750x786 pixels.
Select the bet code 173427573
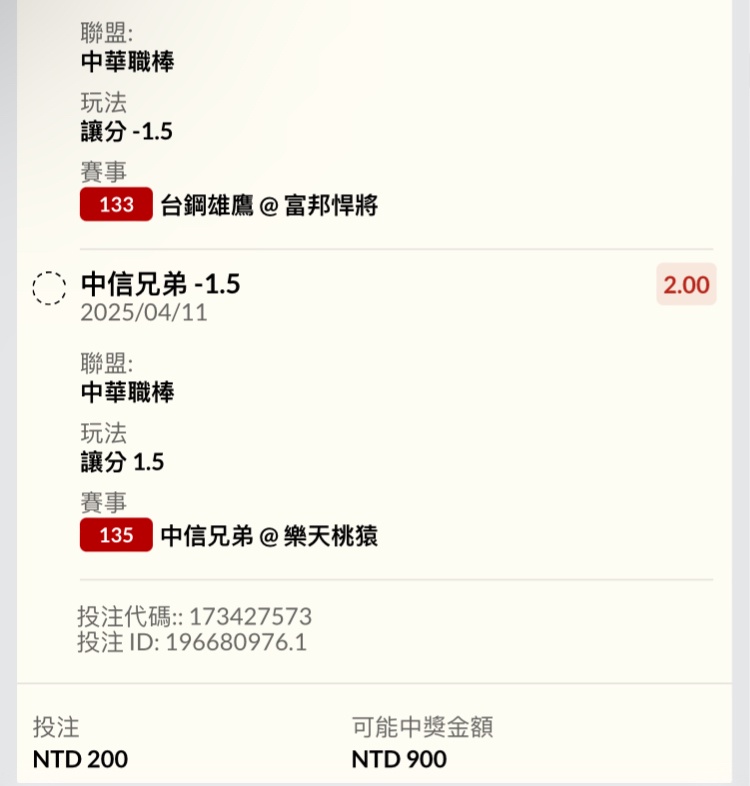click(250, 616)
